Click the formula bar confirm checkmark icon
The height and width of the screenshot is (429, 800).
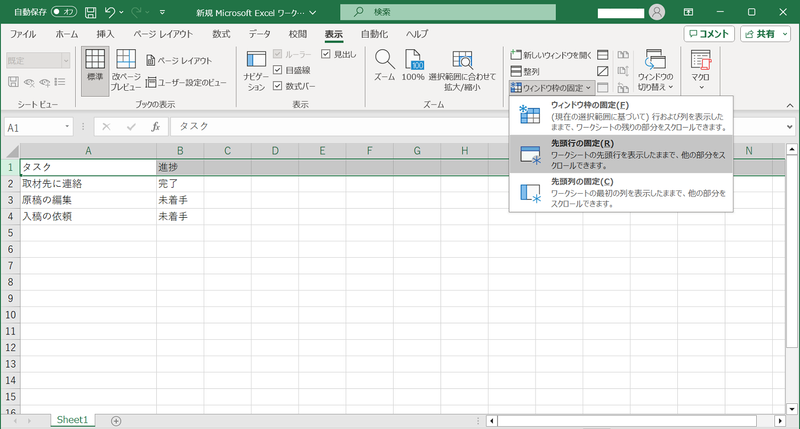(x=131, y=127)
